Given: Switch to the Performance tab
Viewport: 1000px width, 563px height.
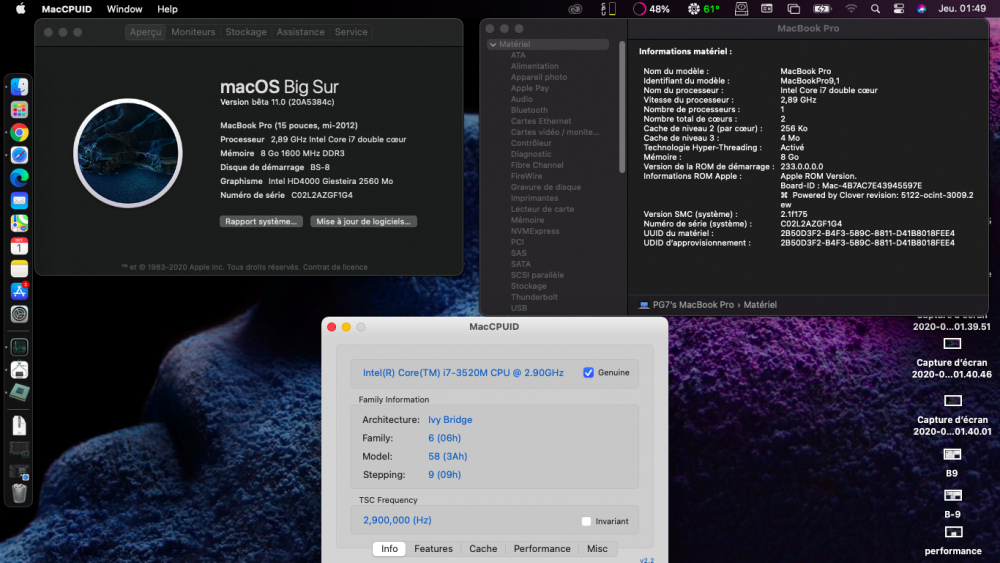Looking at the screenshot, I should click(x=542, y=548).
